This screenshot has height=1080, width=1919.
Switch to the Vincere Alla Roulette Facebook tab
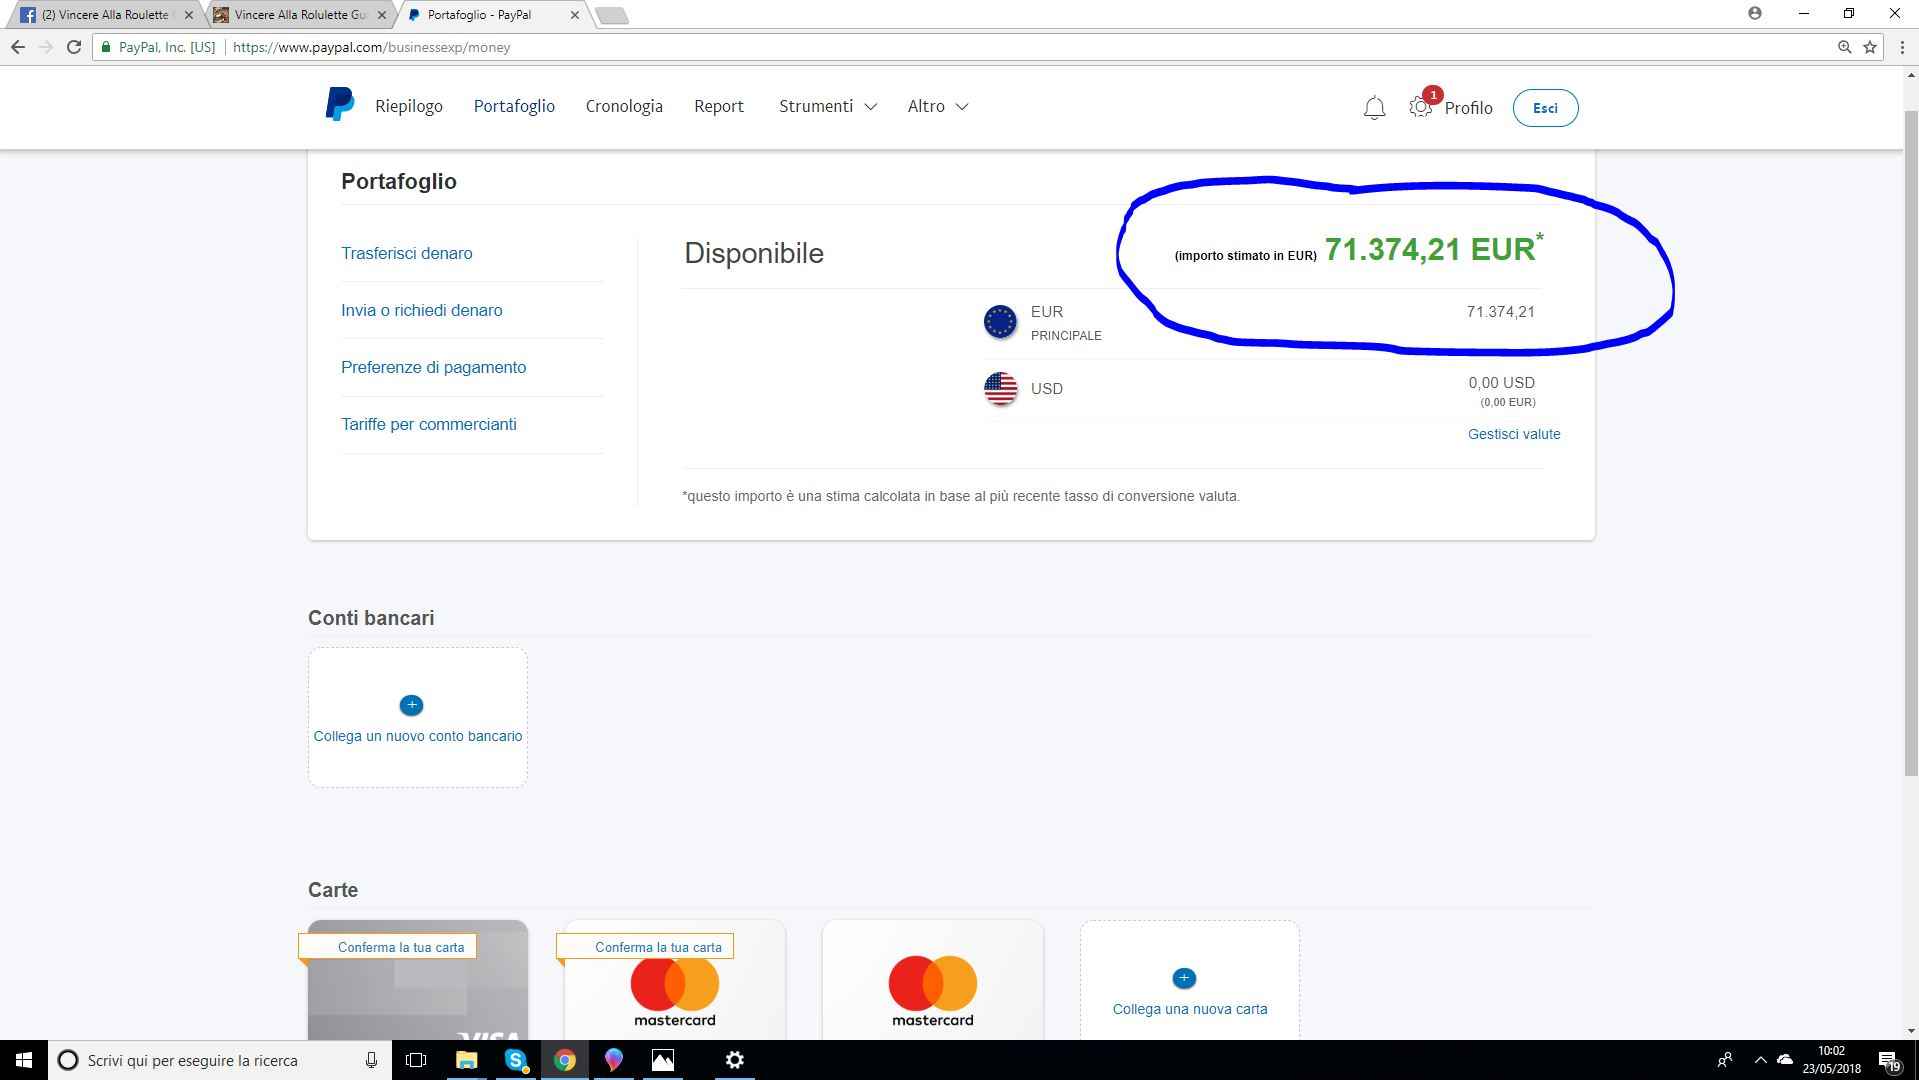click(x=105, y=15)
